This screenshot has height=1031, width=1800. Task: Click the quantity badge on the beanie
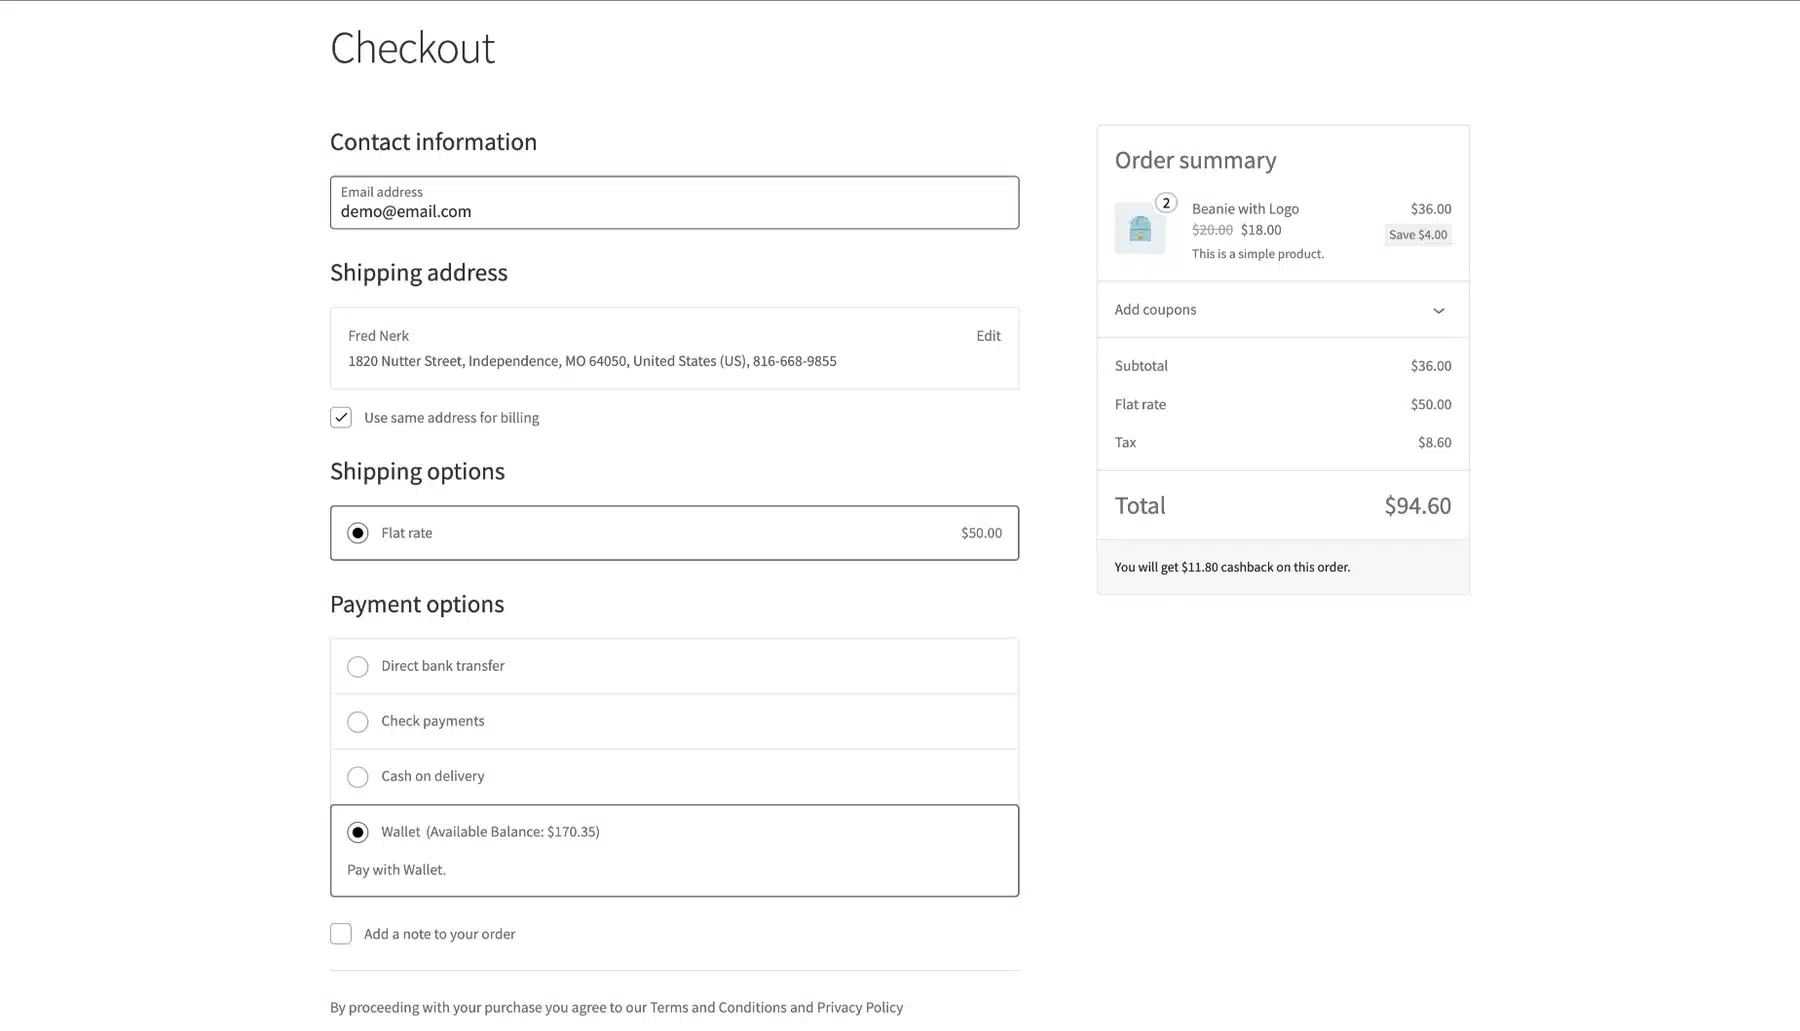1166,203
